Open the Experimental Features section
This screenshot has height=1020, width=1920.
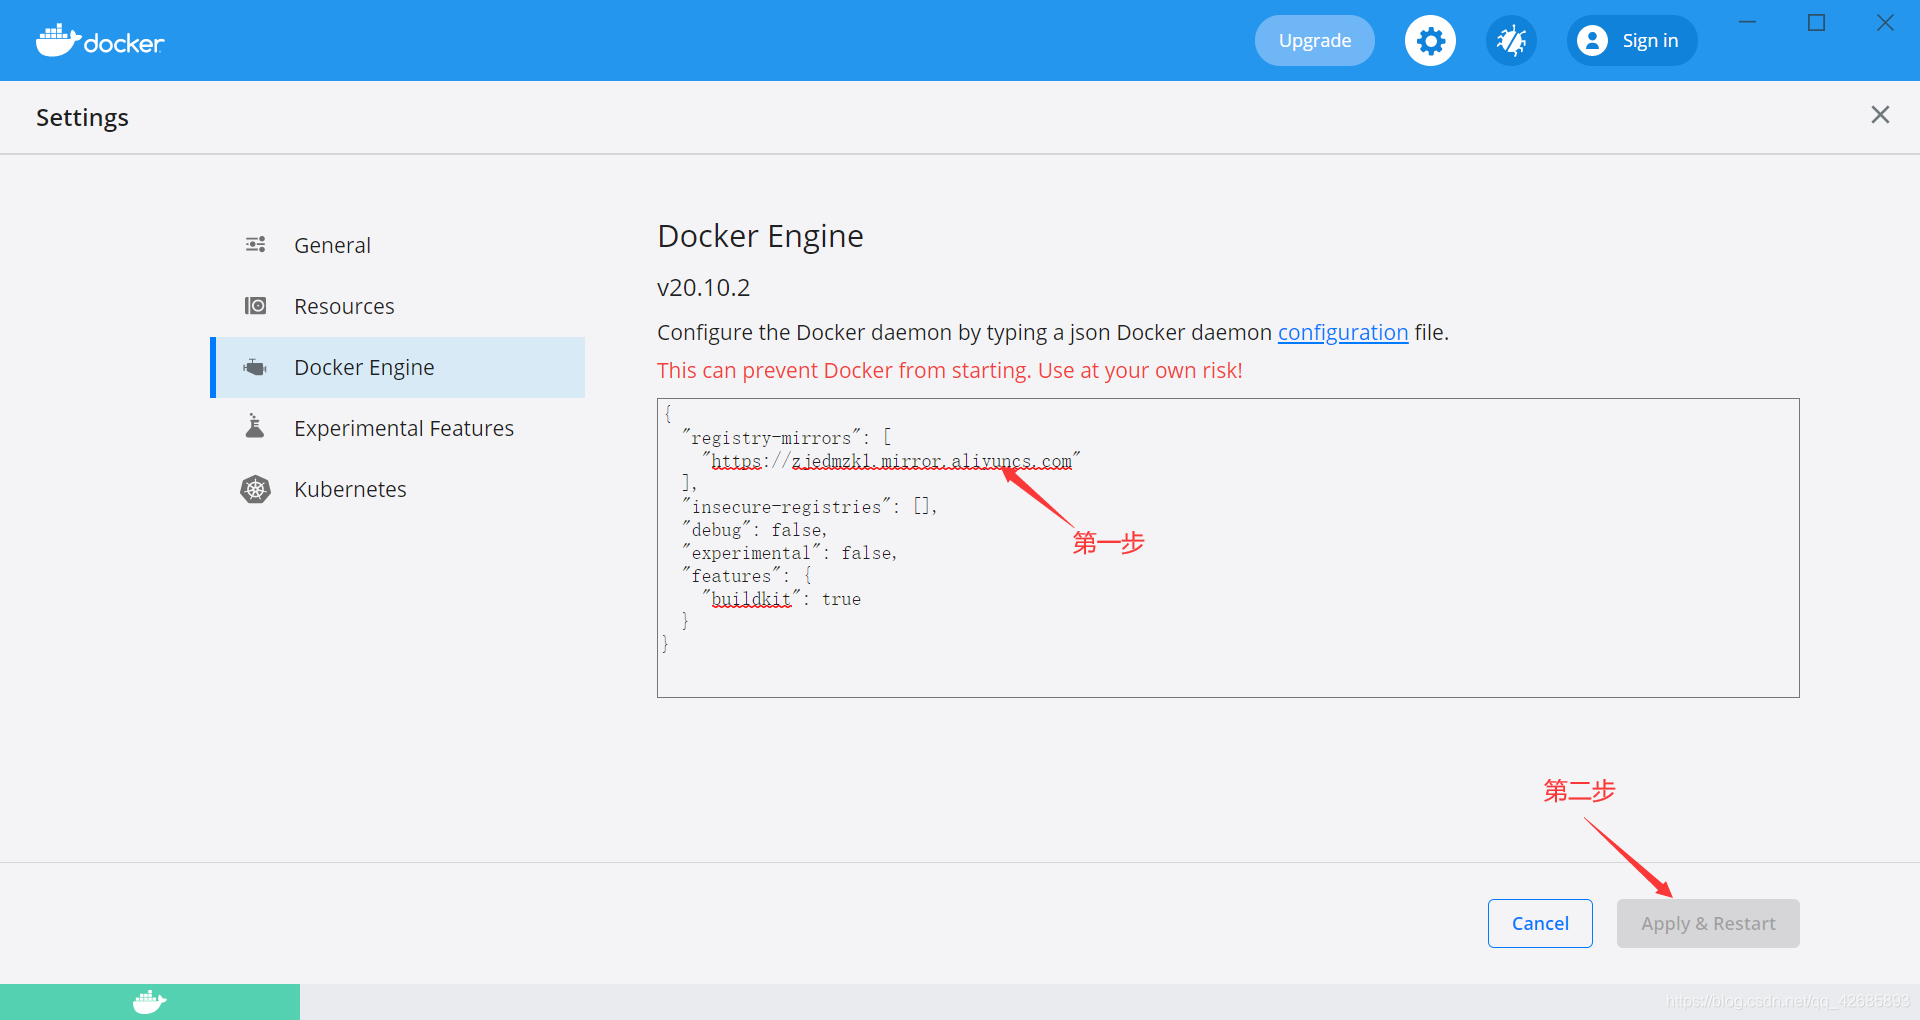tap(398, 428)
